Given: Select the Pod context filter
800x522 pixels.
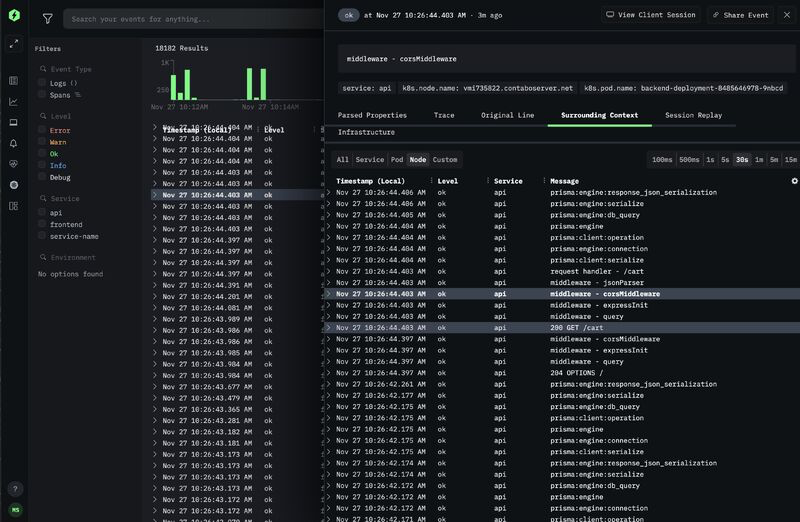Looking at the screenshot, I should pos(397,160).
